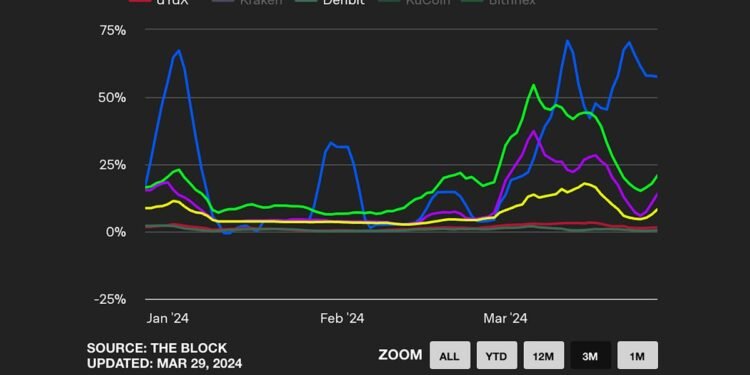Click the Mar '24 axis label
The width and height of the screenshot is (750, 375).
click(505, 318)
